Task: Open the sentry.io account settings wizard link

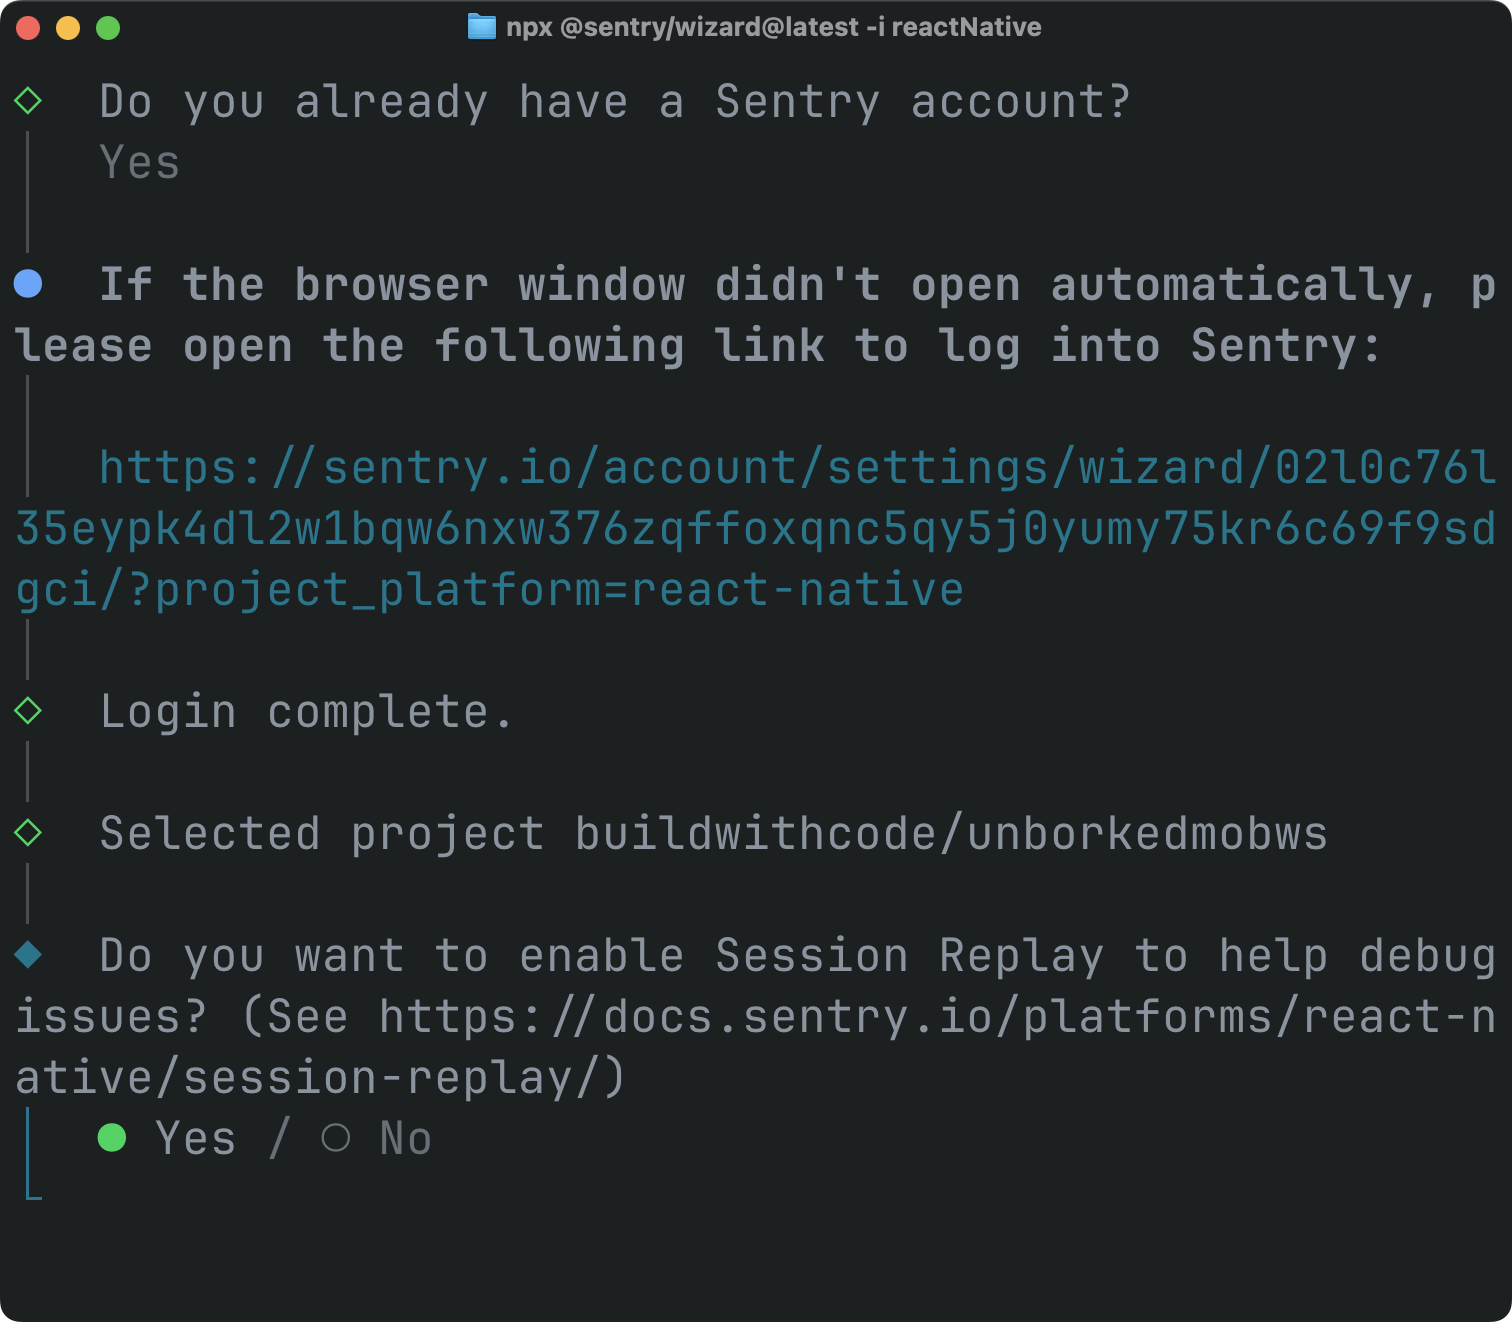Action: pos(756,529)
